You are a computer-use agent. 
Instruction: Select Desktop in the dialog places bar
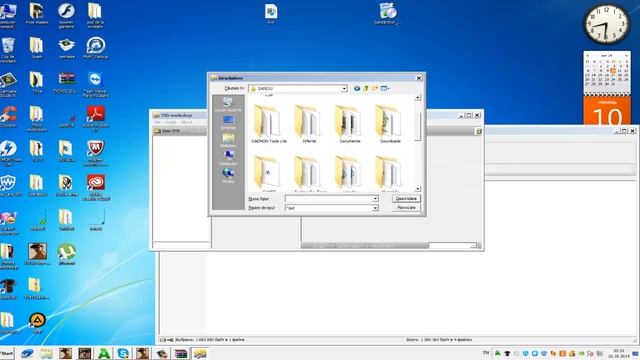[x=228, y=122]
